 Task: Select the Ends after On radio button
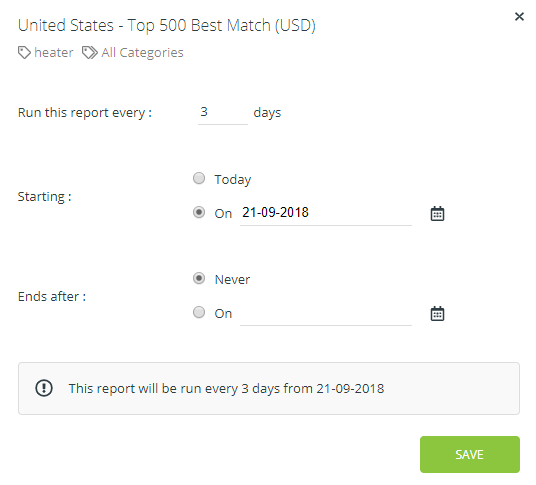click(199, 312)
